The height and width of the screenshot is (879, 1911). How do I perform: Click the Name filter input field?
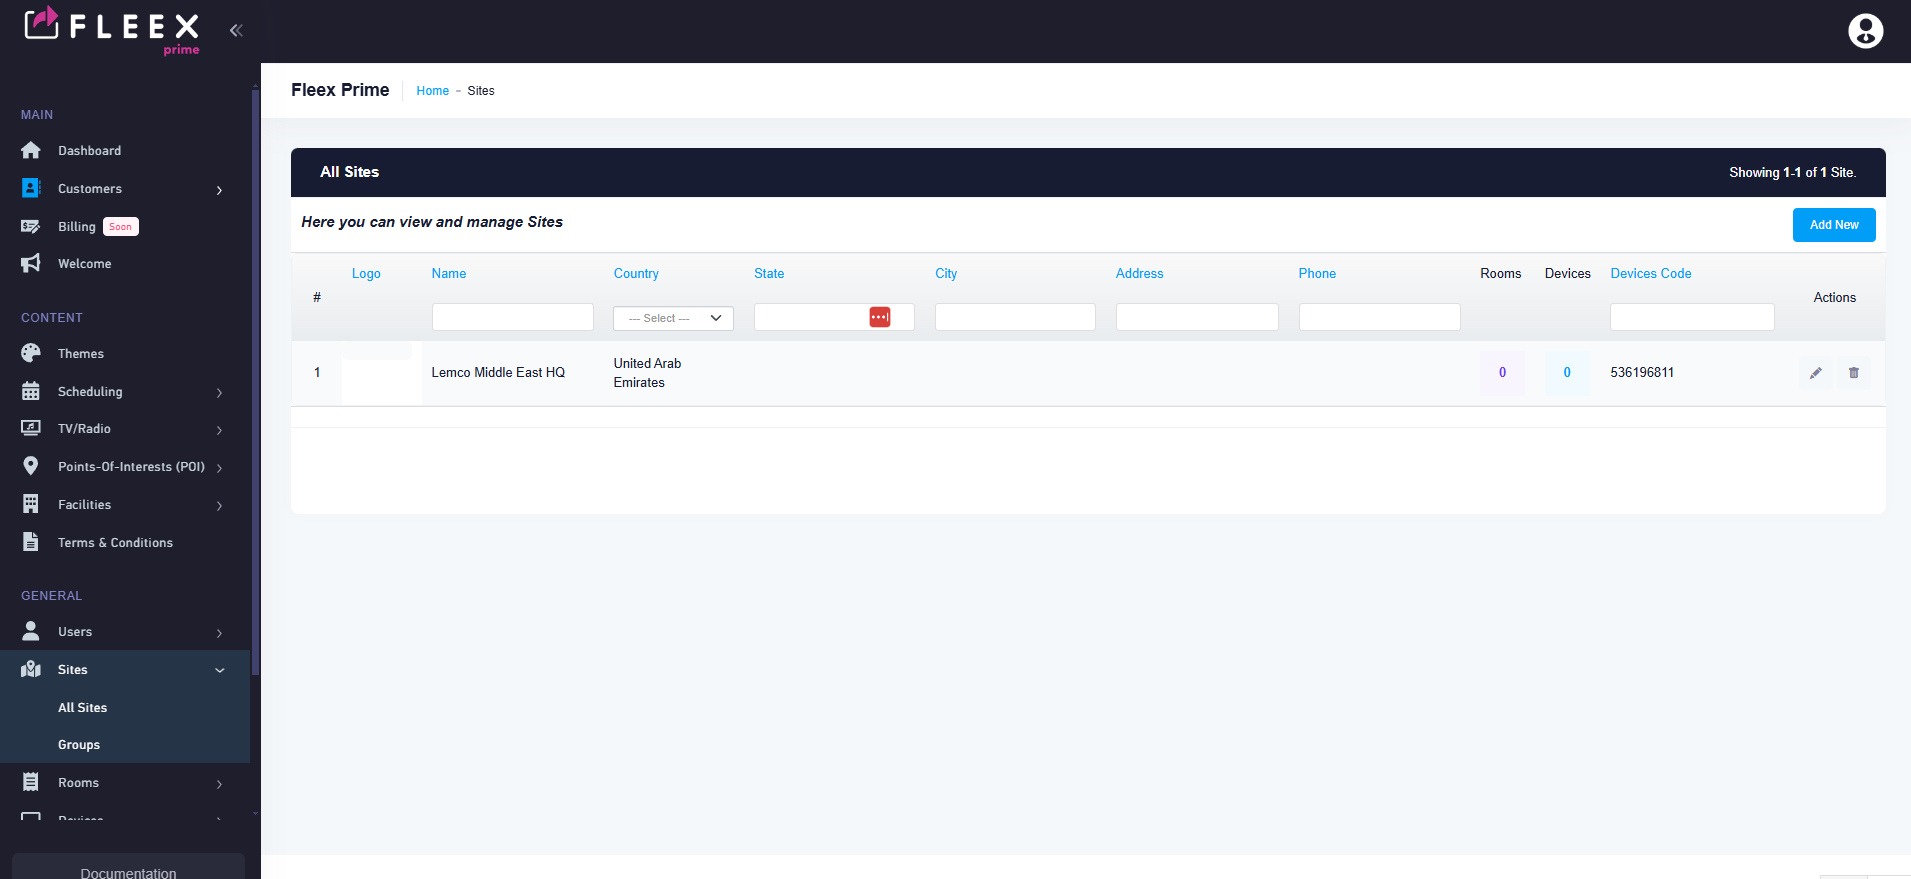(512, 317)
